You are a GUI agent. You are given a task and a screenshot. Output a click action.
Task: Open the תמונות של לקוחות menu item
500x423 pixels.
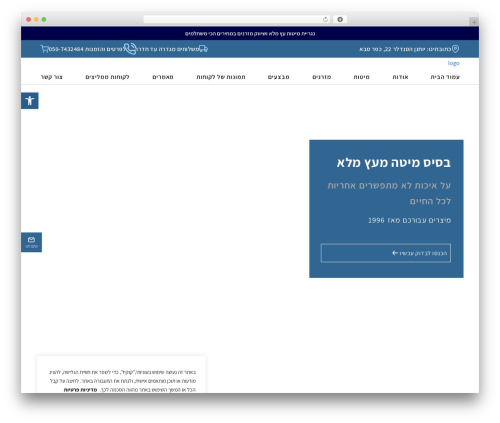click(x=221, y=77)
